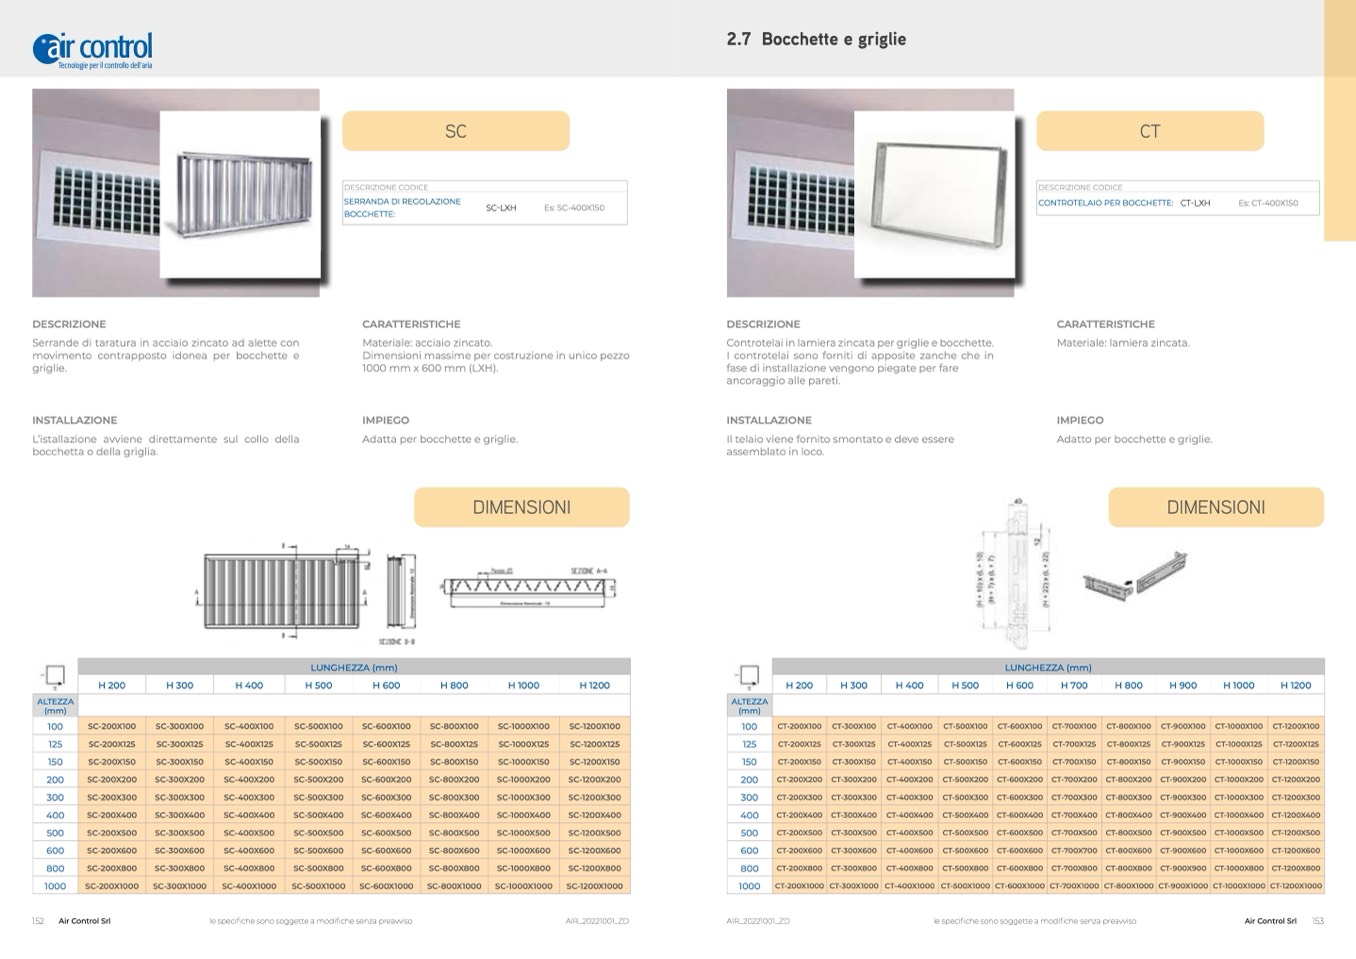Open the Serranda di regolazione bocchette link
Image resolution: width=1356 pixels, height=959 pixels.
[x=402, y=207]
